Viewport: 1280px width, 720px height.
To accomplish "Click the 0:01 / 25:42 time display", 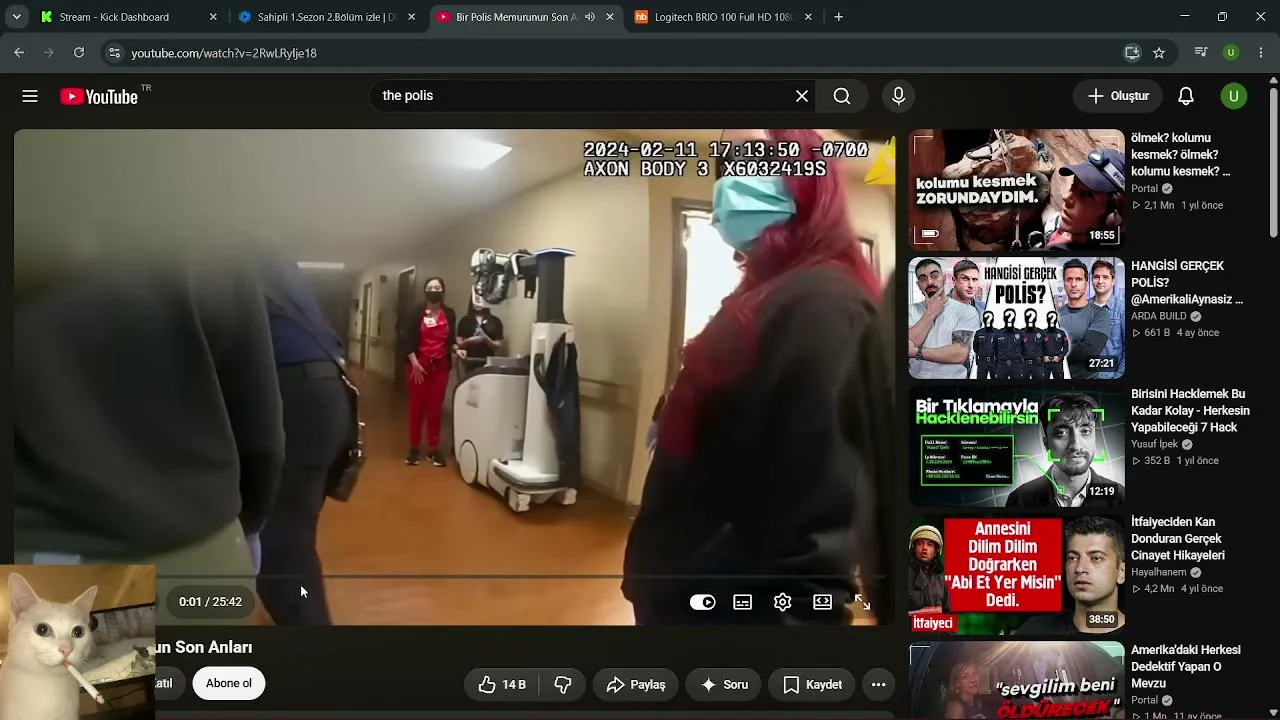I will pyautogui.click(x=210, y=602).
